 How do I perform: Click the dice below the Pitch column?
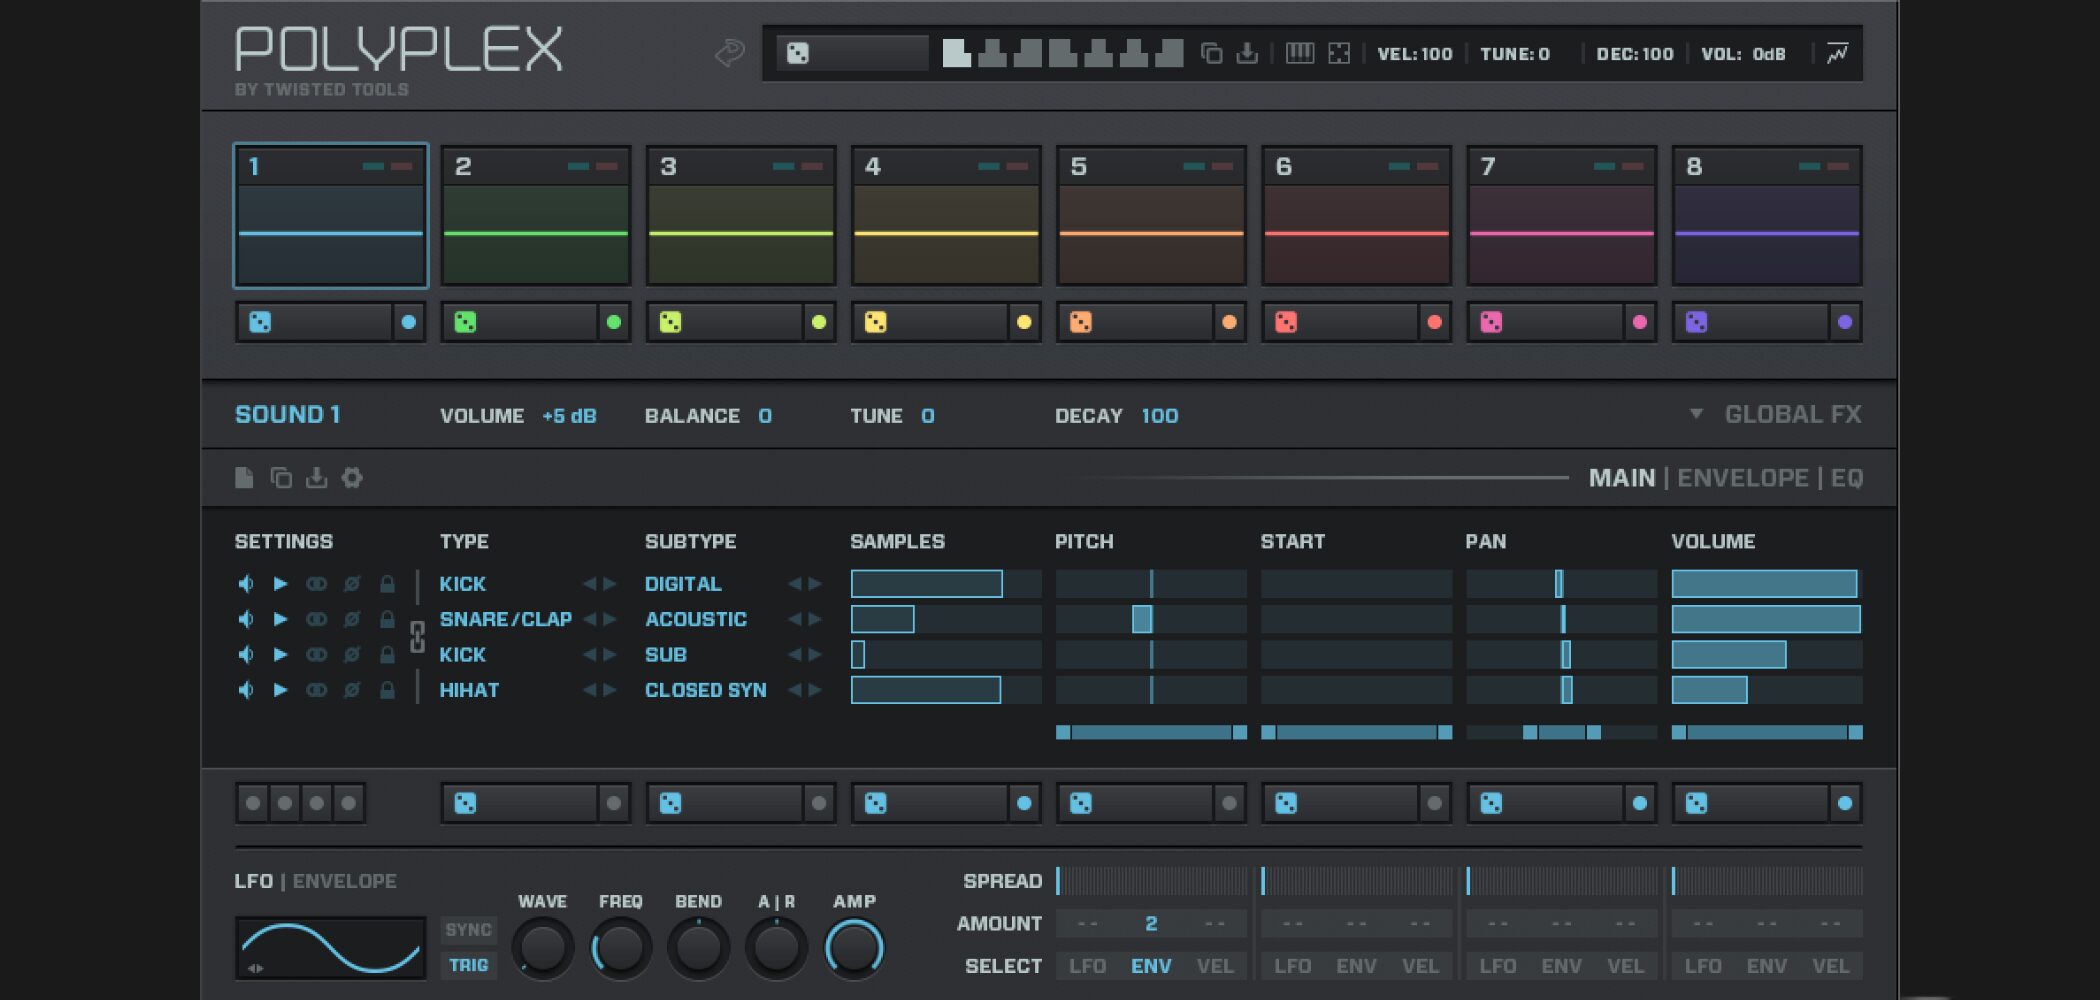click(x=1081, y=803)
